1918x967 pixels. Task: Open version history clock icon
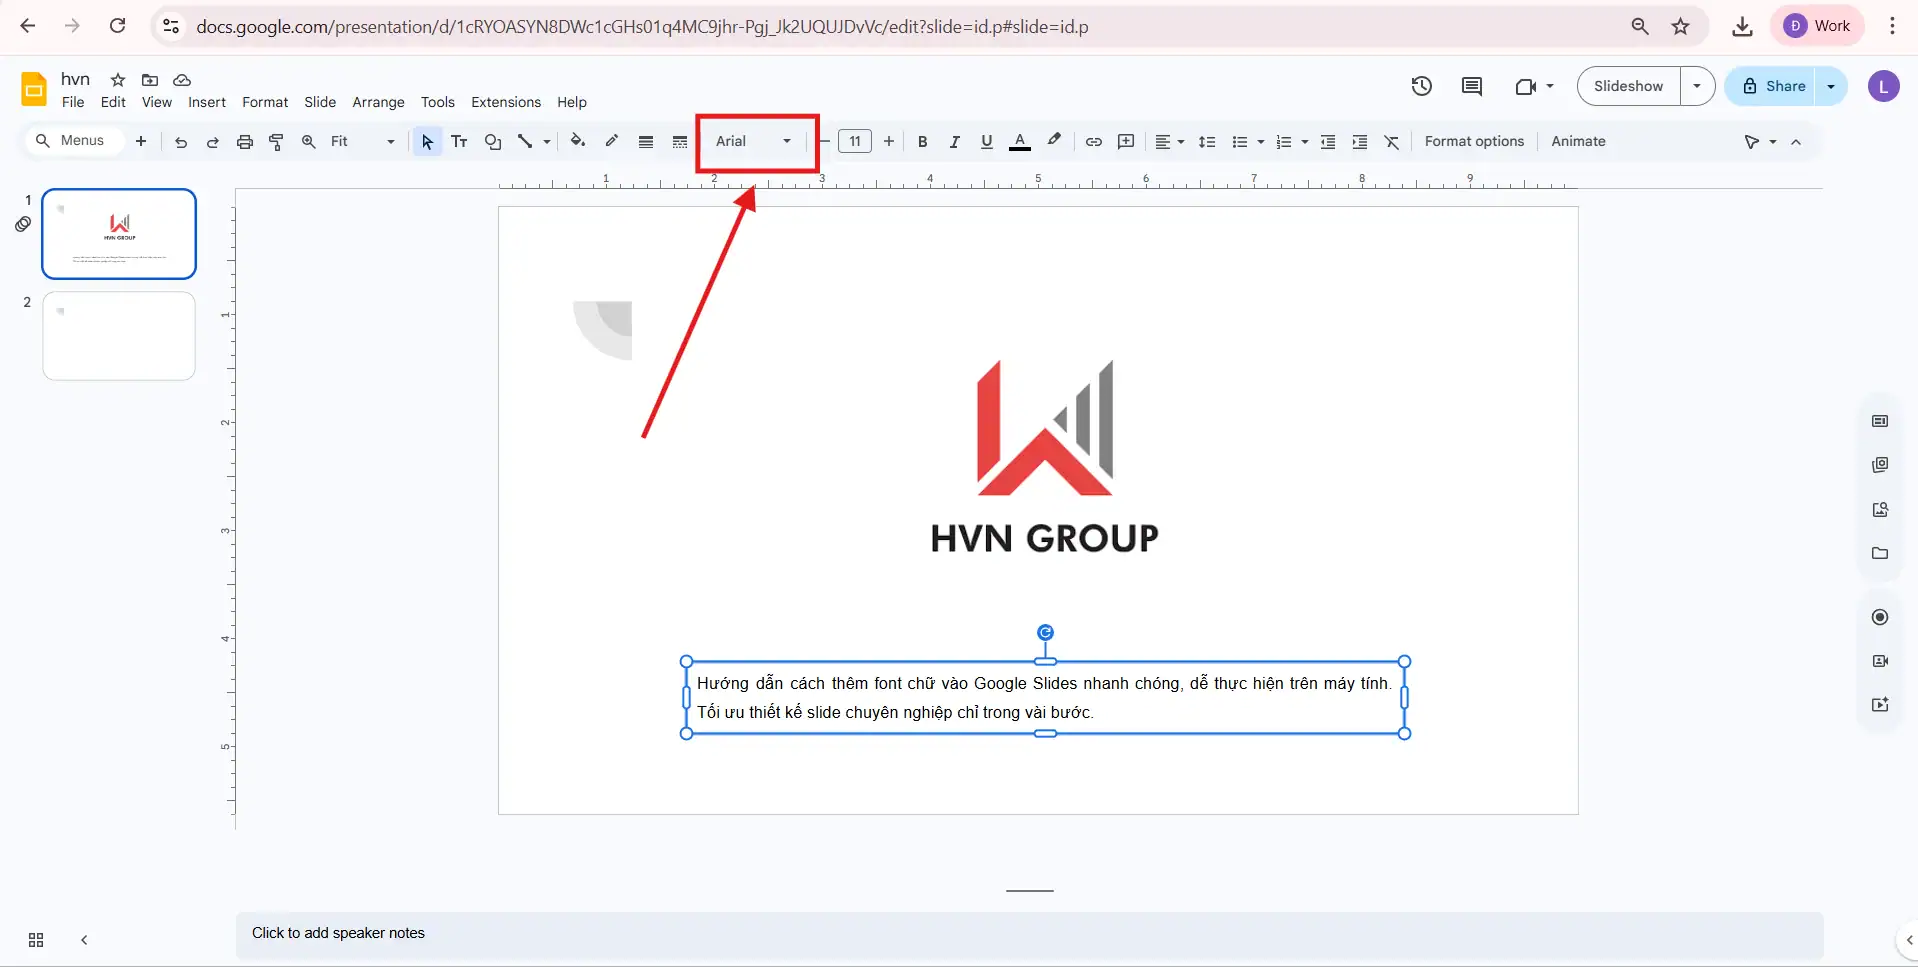click(1421, 86)
